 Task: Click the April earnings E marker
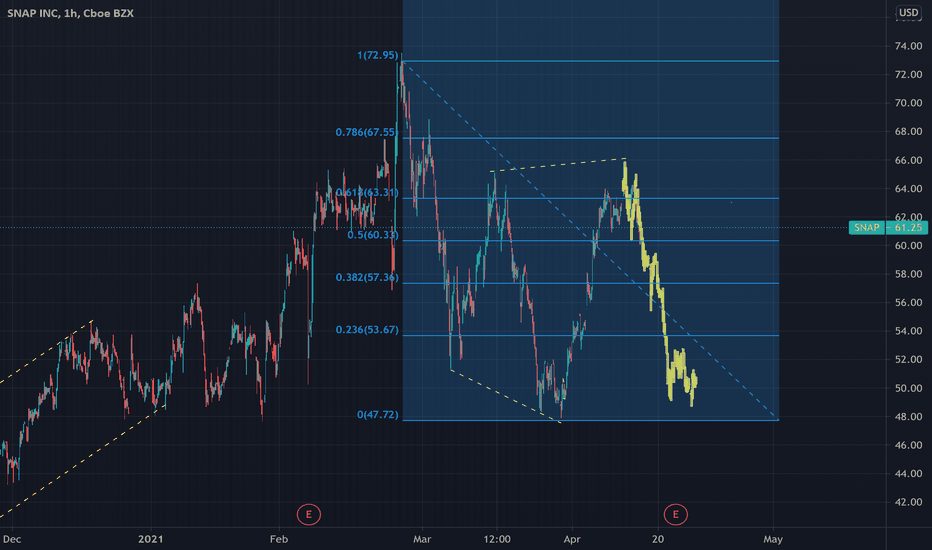pos(675,514)
